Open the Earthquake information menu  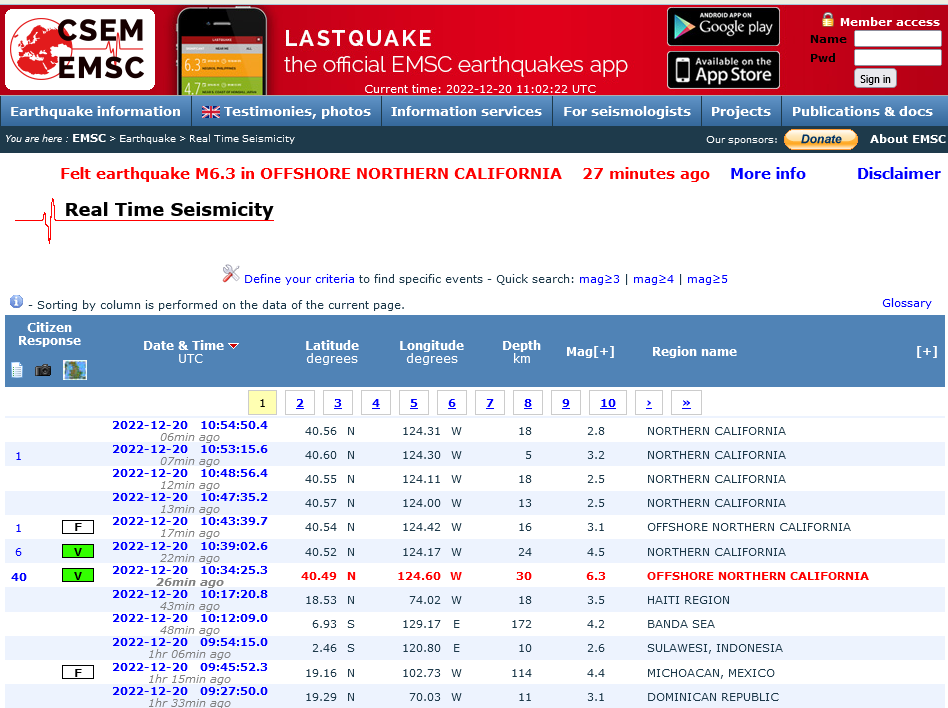point(95,111)
